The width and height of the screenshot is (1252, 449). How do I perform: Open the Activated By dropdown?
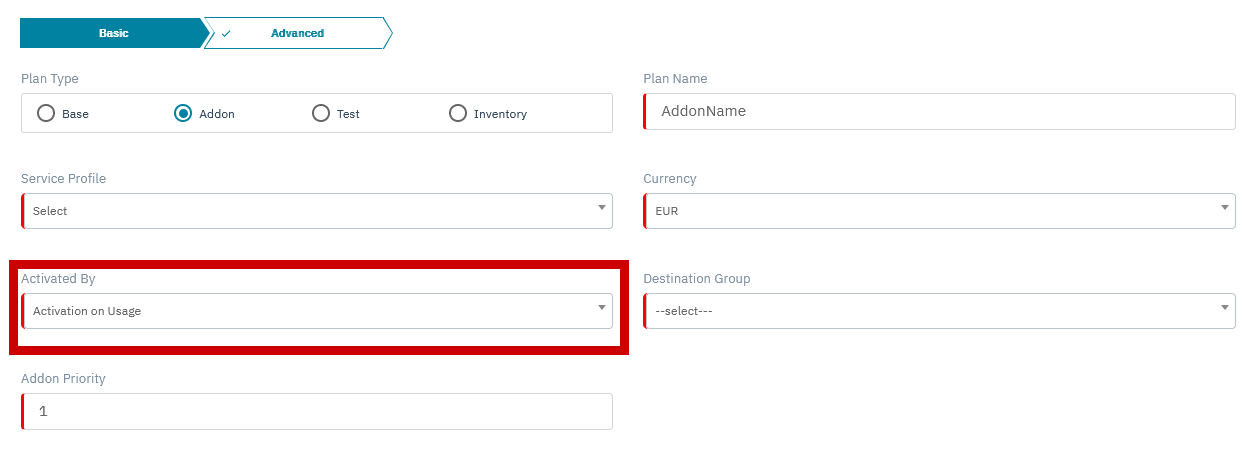click(x=316, y=311)
